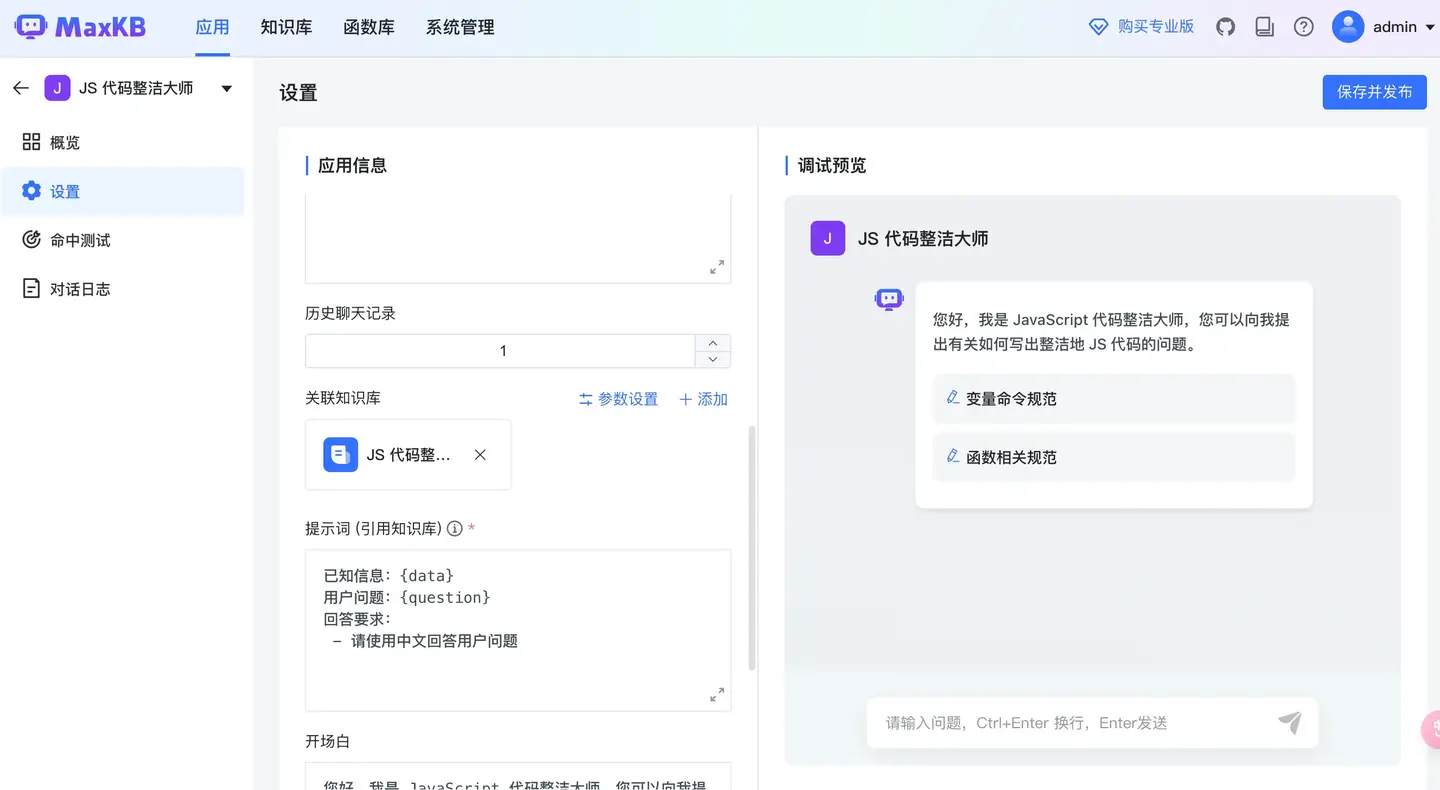The image size is (1440, 790).
Task: Open the 系统管理 section
Action: (x=459, y=27)
